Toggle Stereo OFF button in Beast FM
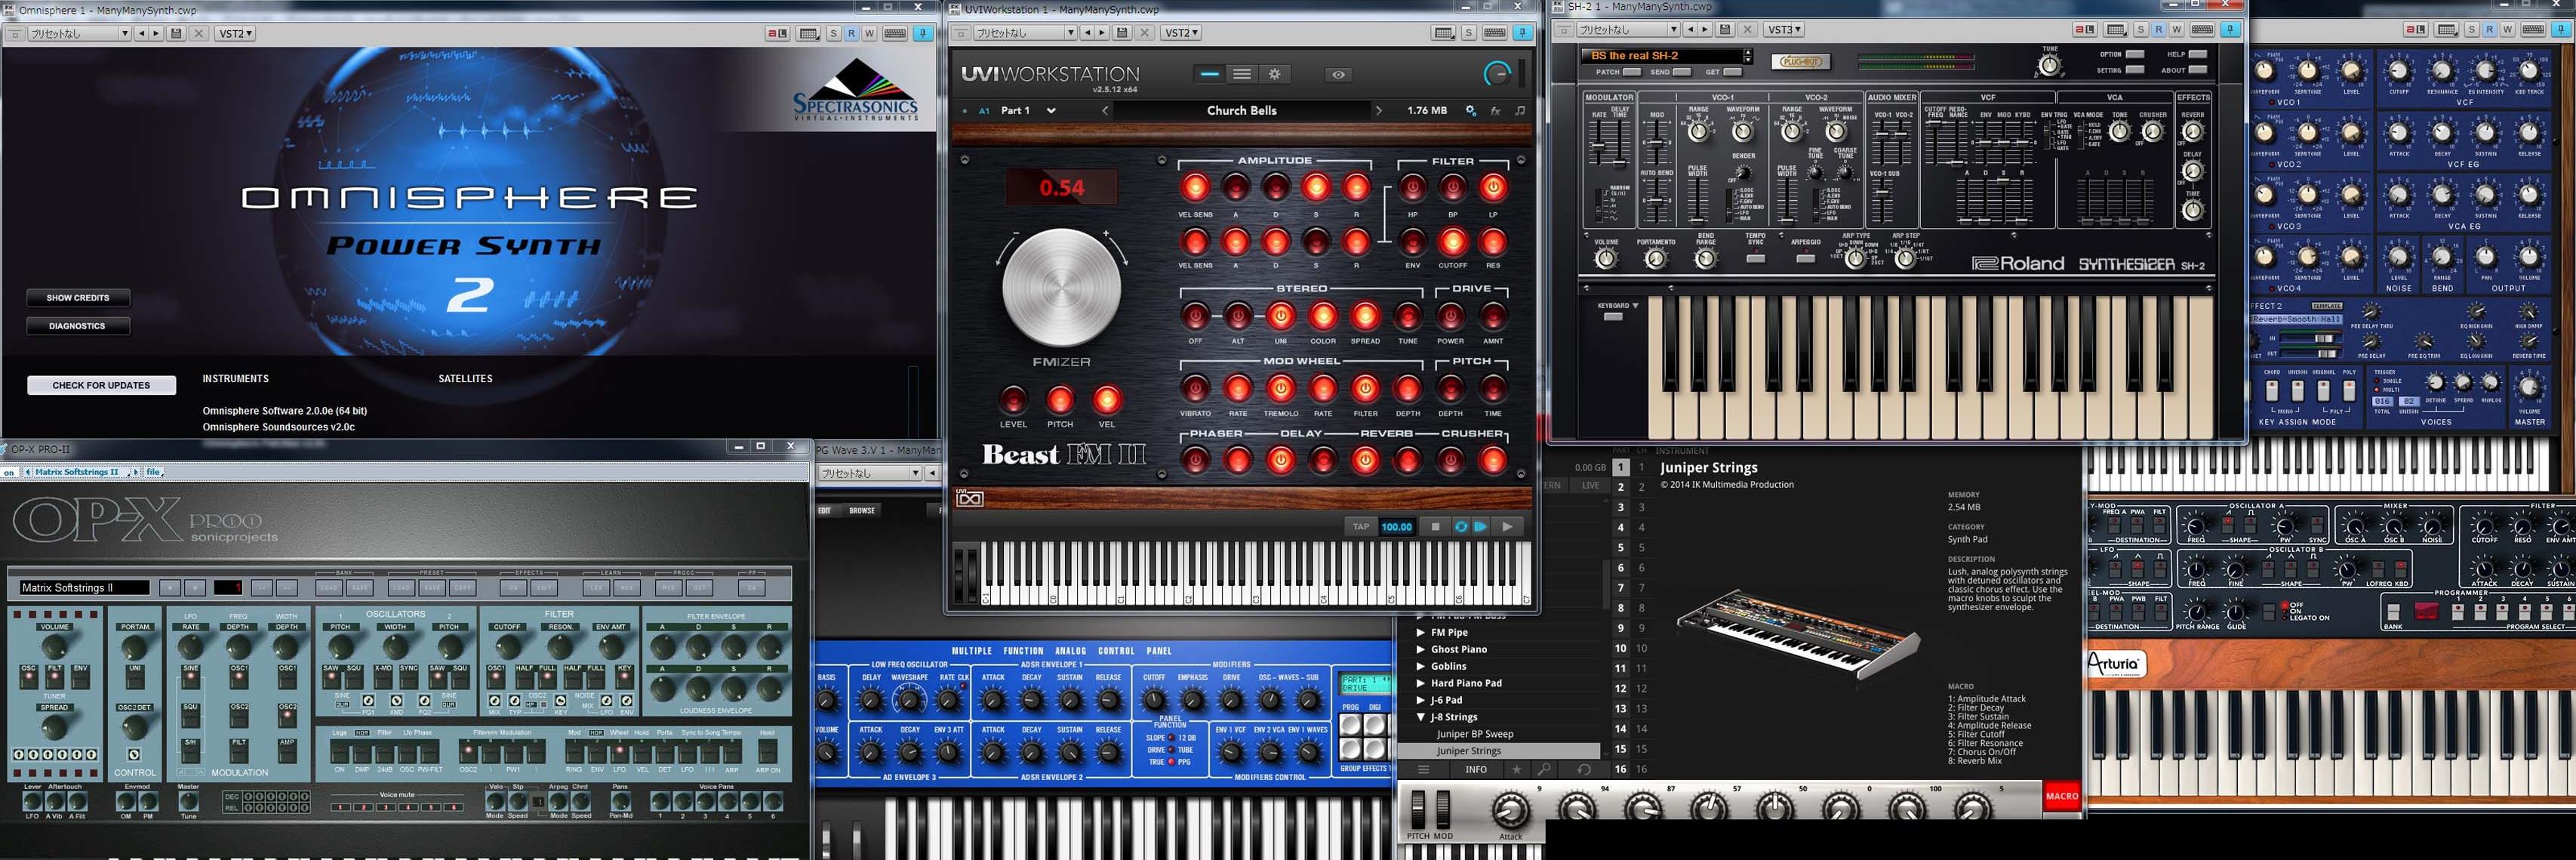Image resolution: width=2576 pixels, height=860 pixels. point(1195,316)
